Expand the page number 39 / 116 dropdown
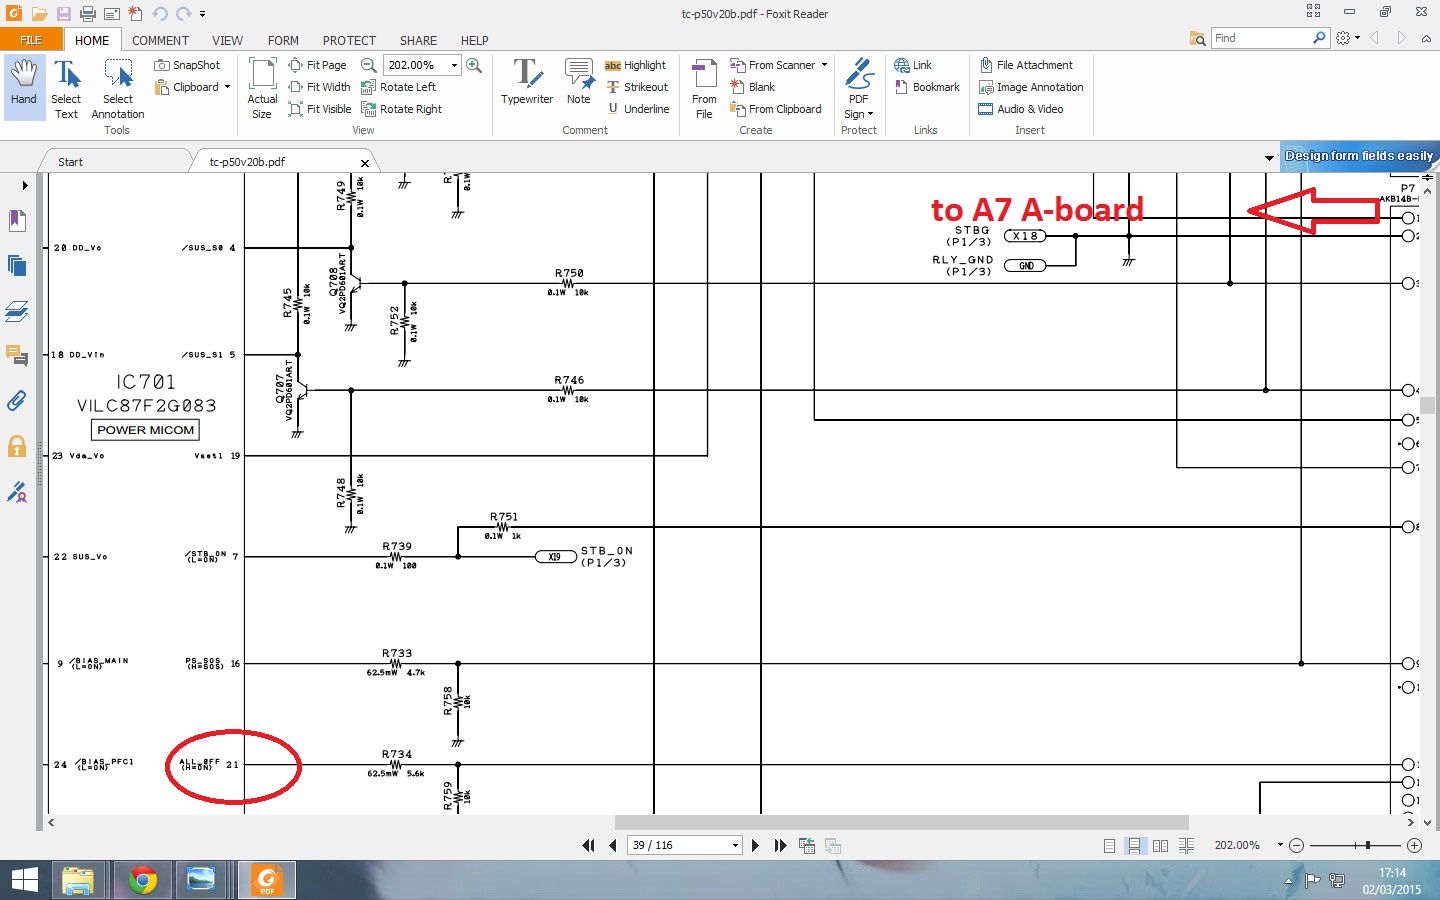The image size is (1440, 900). pos(735,846)
